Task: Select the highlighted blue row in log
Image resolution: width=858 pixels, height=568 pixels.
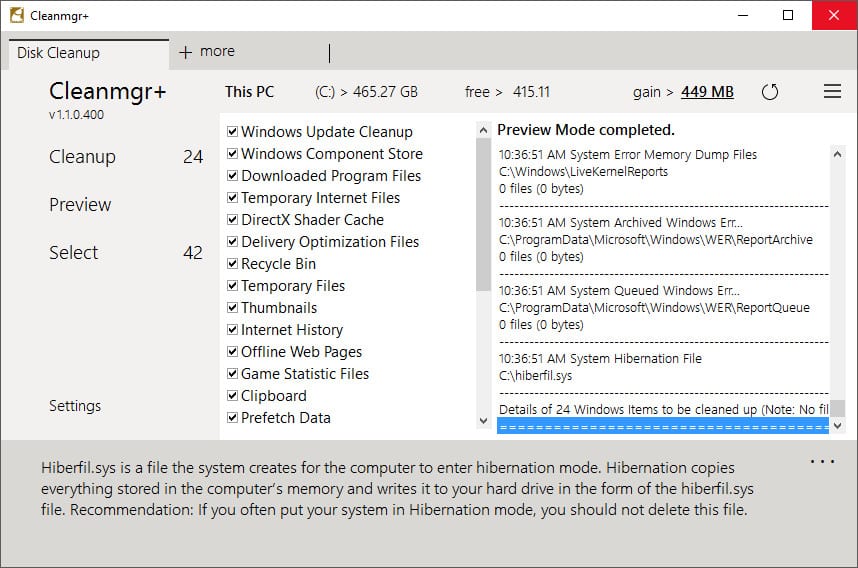Action: point(662,426)
